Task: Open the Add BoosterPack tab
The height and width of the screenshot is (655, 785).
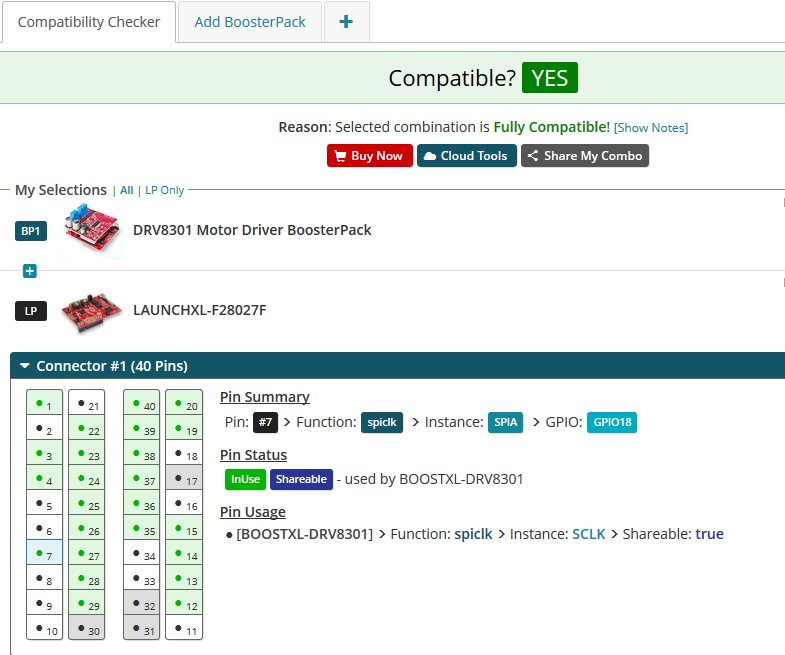Action: (x=250, y=22)
